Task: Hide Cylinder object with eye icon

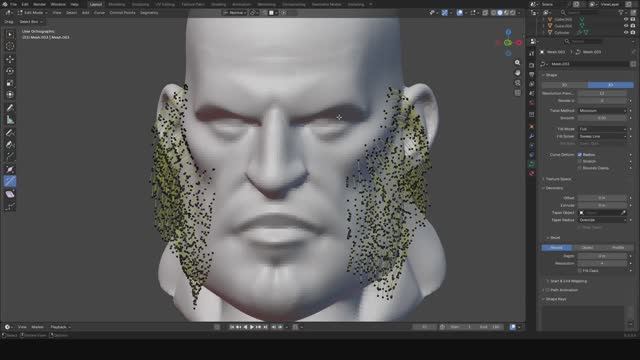Action: [626, 32]
